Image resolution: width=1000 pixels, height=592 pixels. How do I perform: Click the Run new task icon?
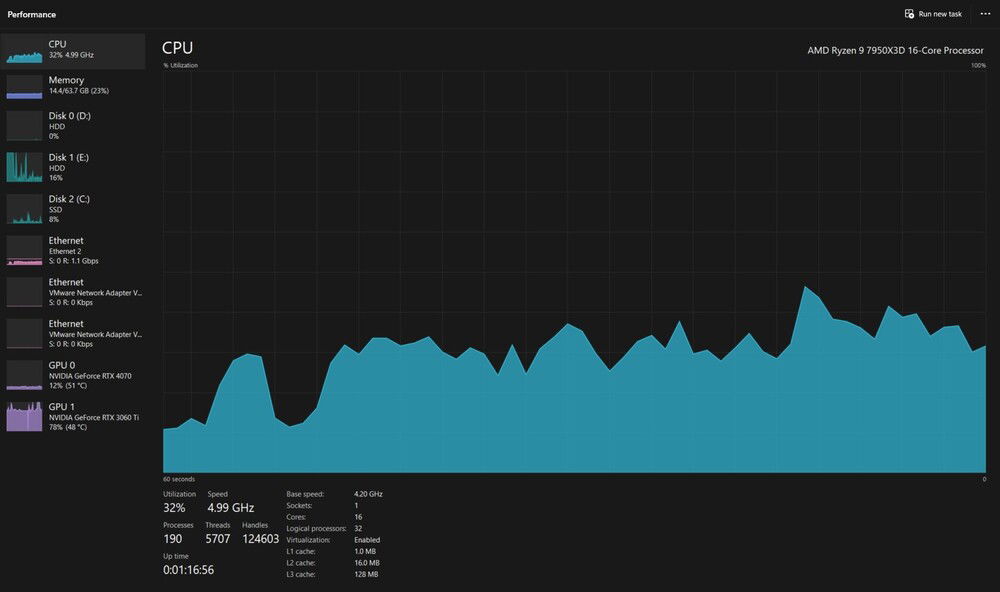click(908, 14)
